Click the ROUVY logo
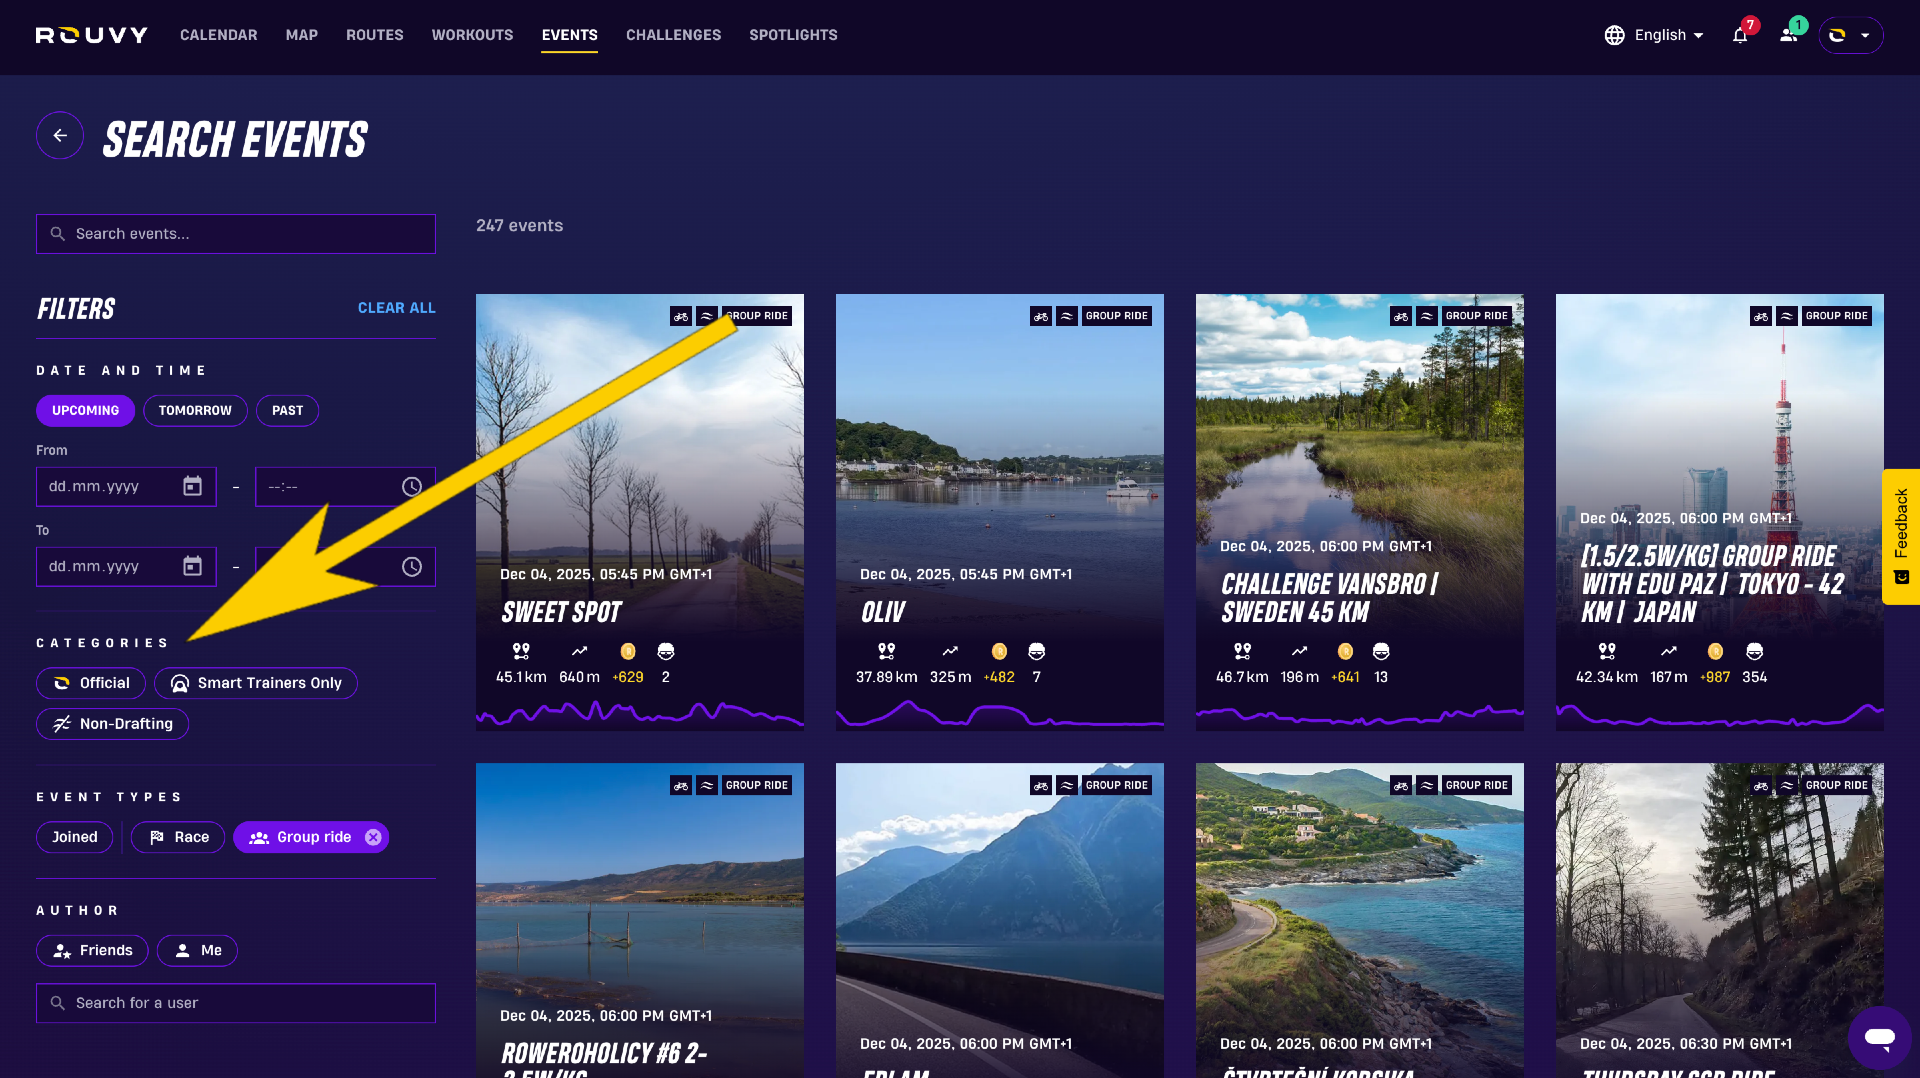The image size is (1920, 1078). pos(91,35)
